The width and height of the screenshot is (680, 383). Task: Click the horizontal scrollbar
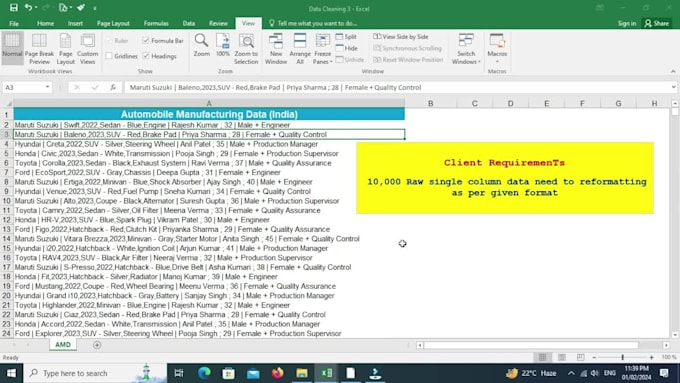[x=531, y=345]
